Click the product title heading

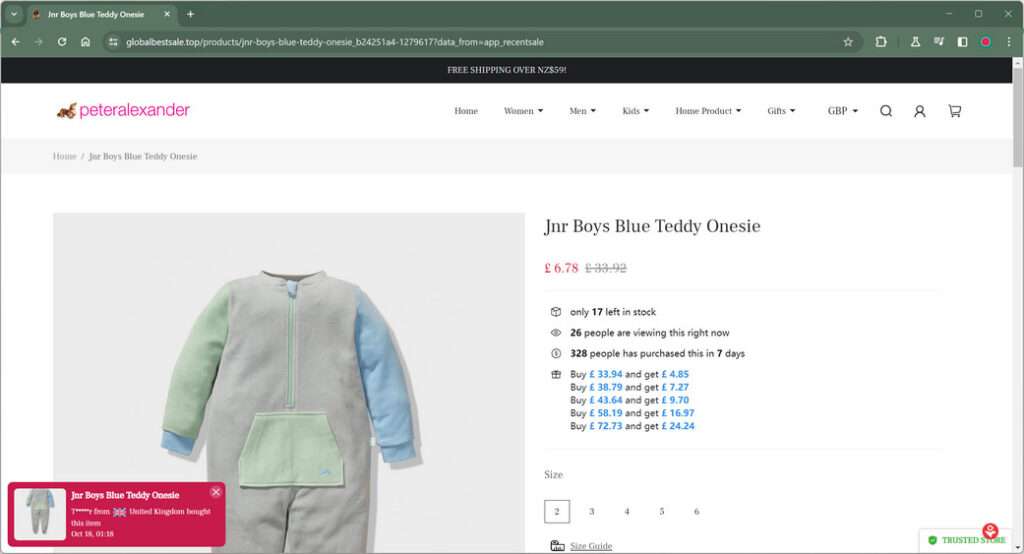point(652,226)
